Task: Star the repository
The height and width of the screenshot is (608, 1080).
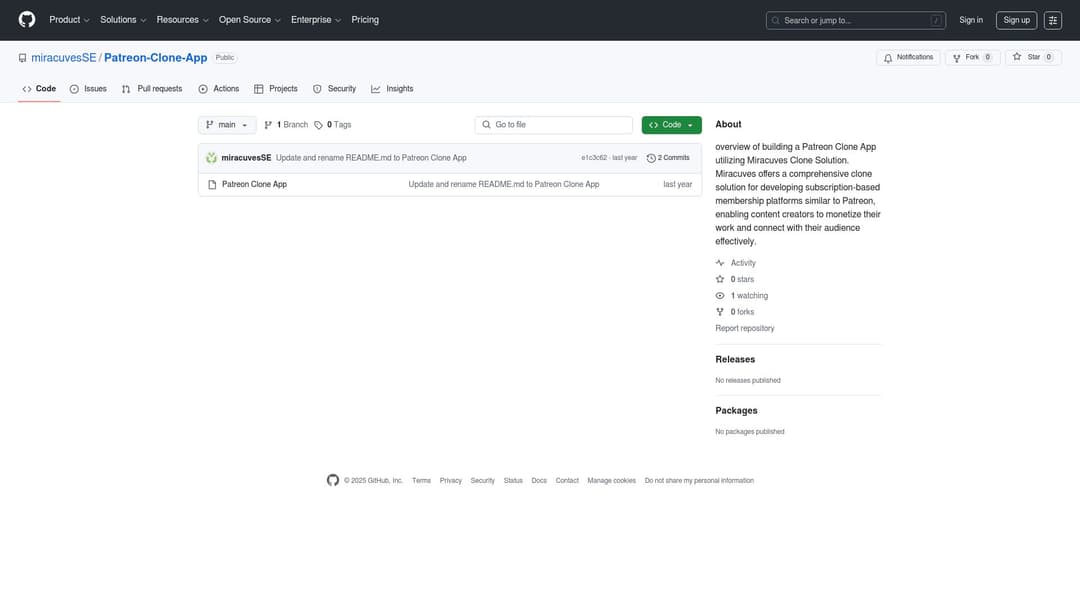Action: click(1032, 58)
